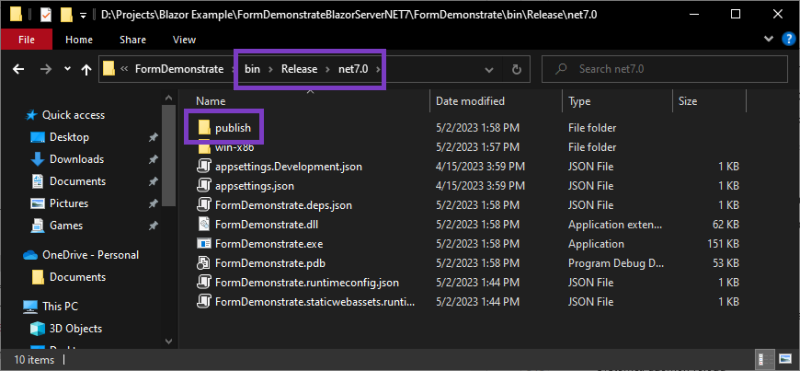Click the New folder quick access toolbar icon
Viewport: 800px width, 371px height.
[x=66, y=15]
